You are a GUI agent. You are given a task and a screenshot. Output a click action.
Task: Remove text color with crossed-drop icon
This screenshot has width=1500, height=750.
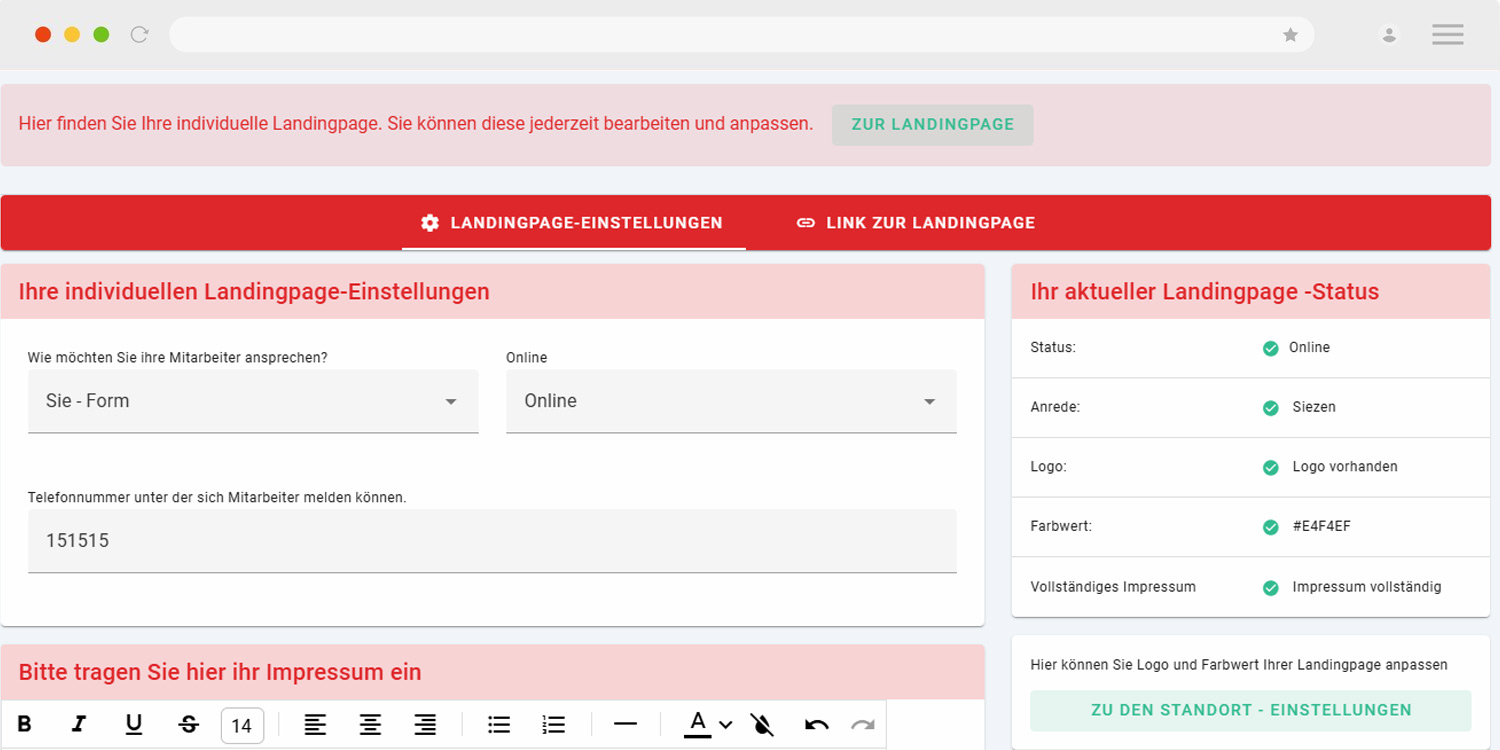coord(762,725)
